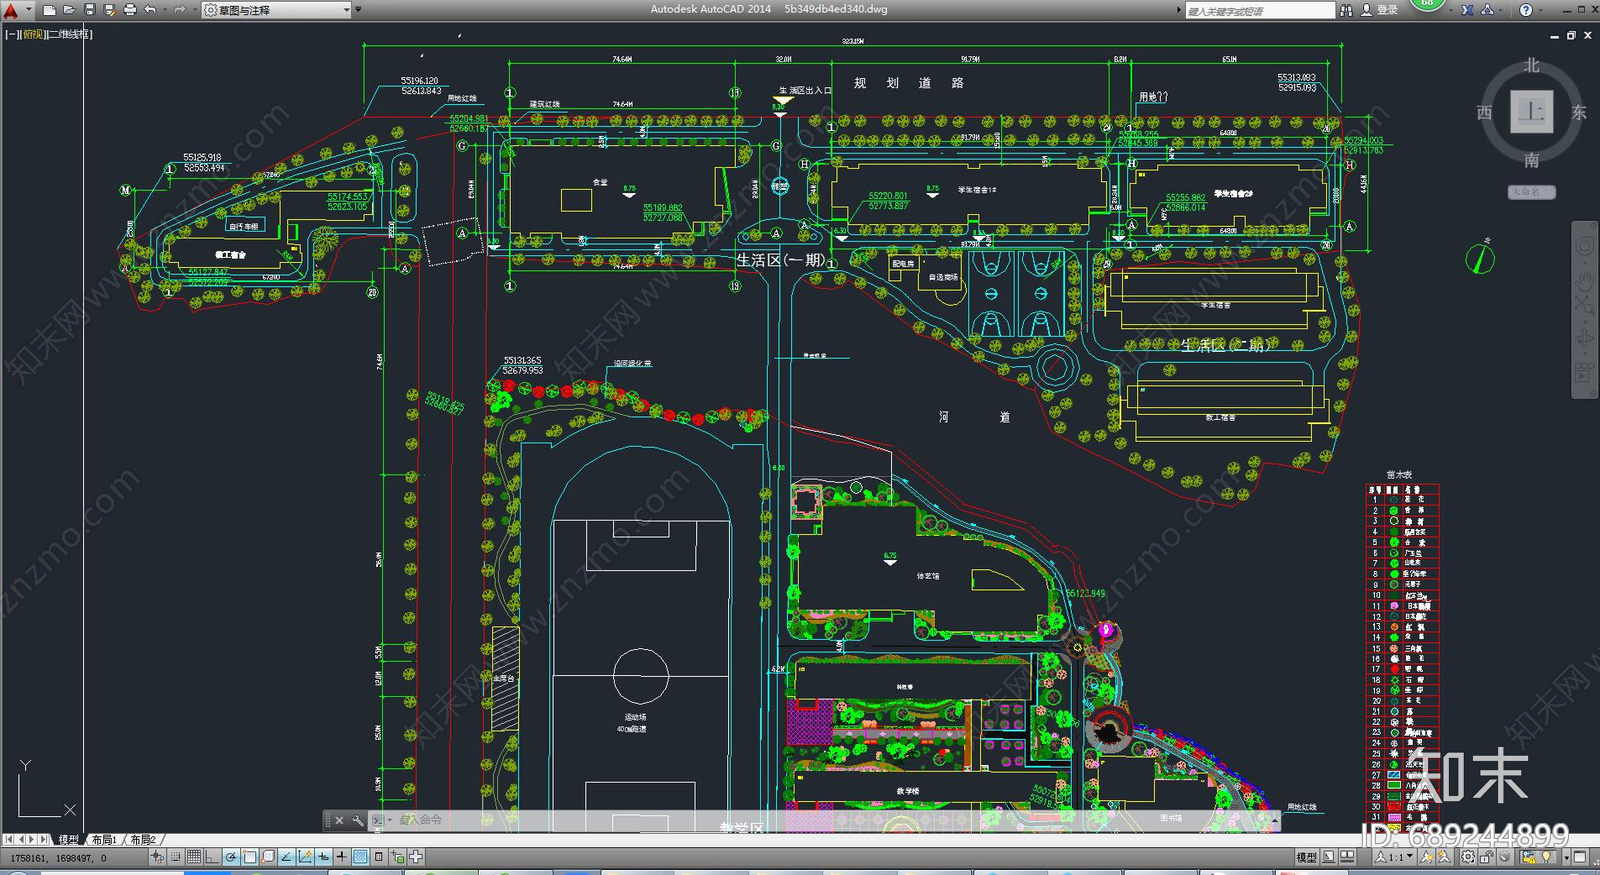Viewport: 1600px width, 875px height.
Task: Toggle snap mode in status bar
Action: click(x=175, y=857)
